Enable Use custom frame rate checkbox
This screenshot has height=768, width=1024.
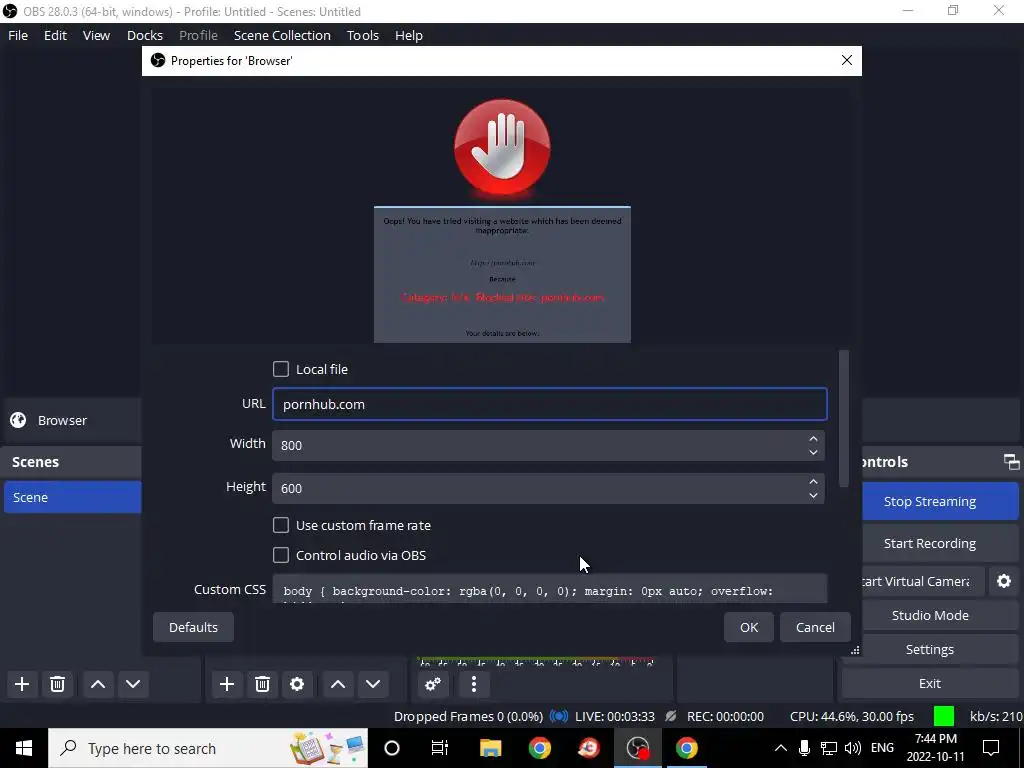pyautogui.click(x=281, y=525)
